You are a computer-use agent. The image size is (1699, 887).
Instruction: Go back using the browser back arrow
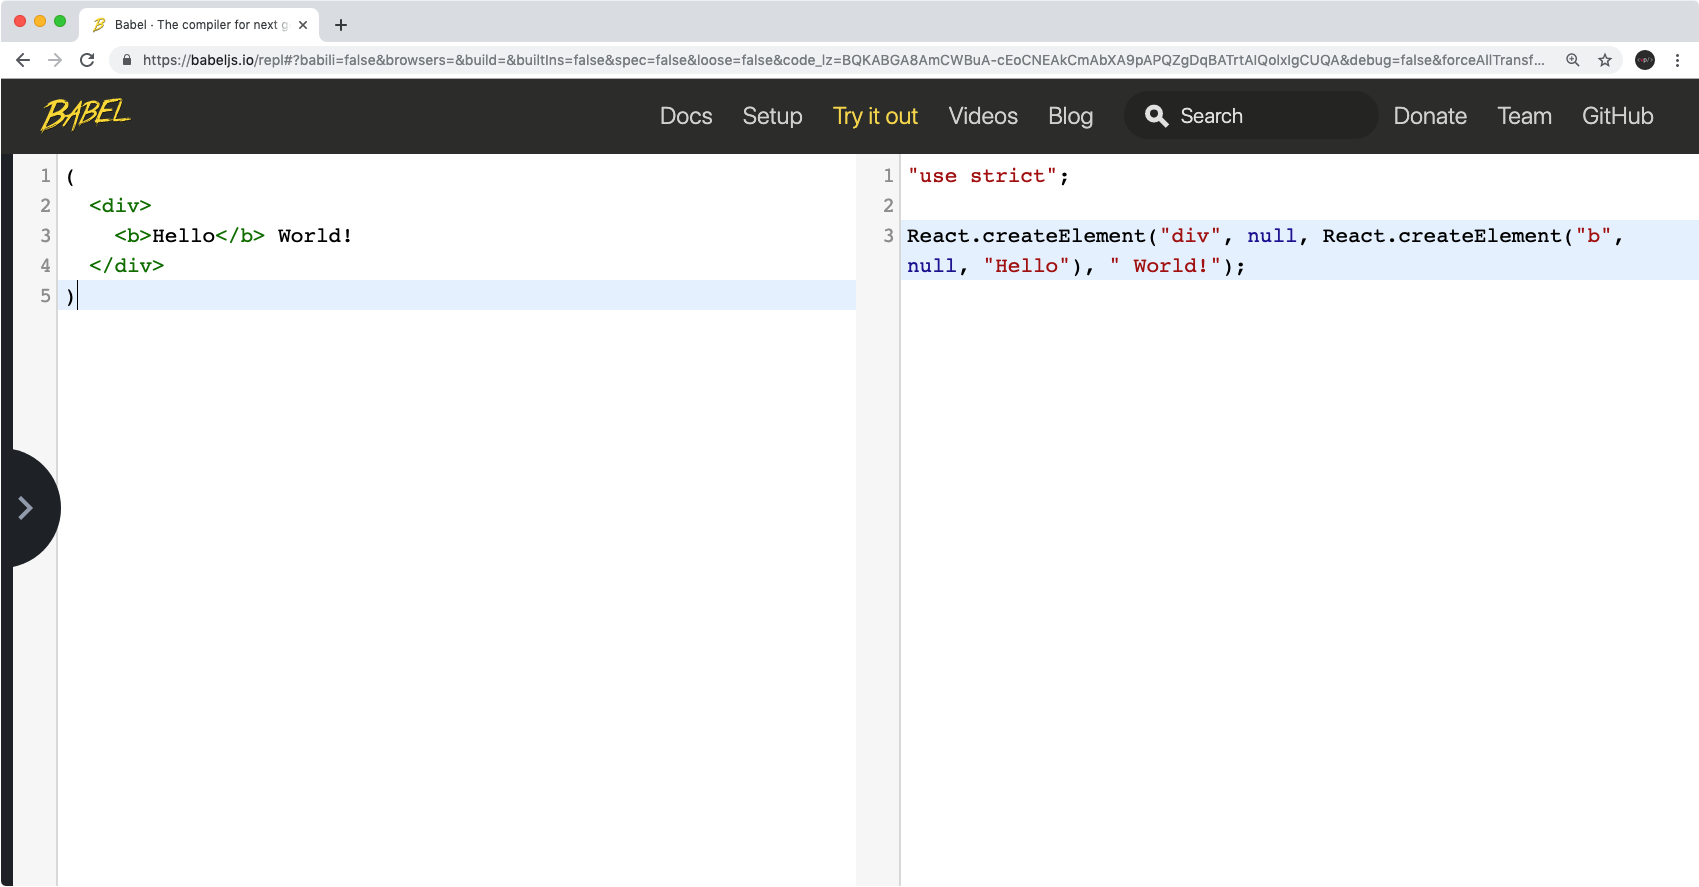23,60
